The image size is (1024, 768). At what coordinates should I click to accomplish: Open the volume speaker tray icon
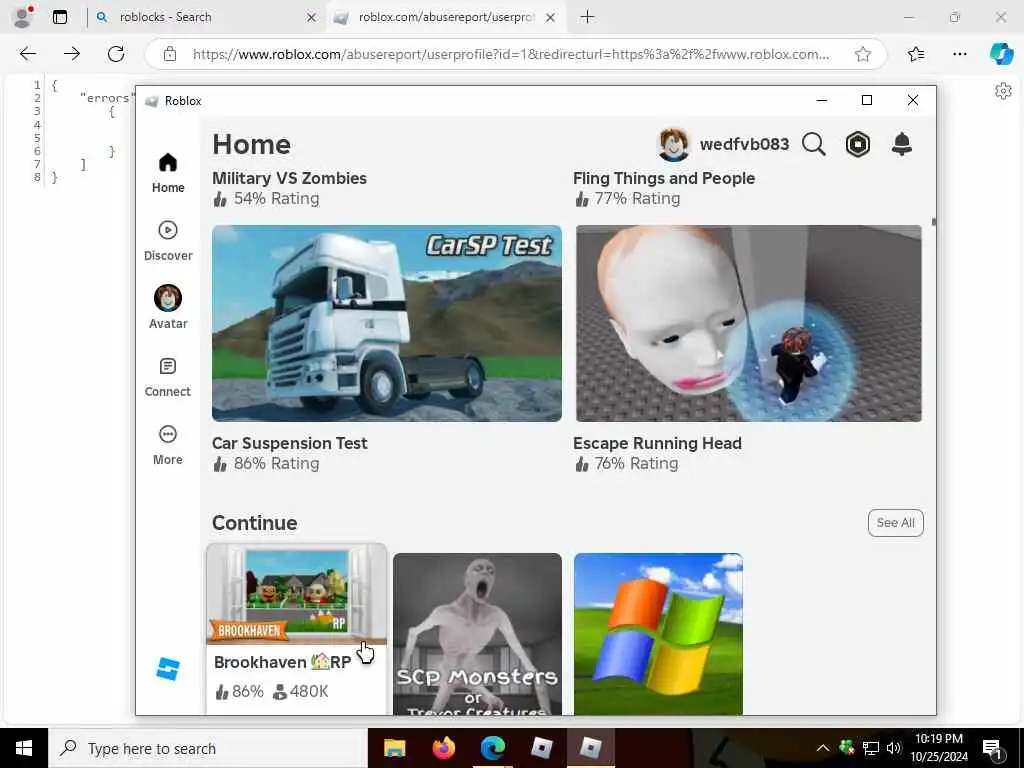pyautogui.click(x=893, y=748)
